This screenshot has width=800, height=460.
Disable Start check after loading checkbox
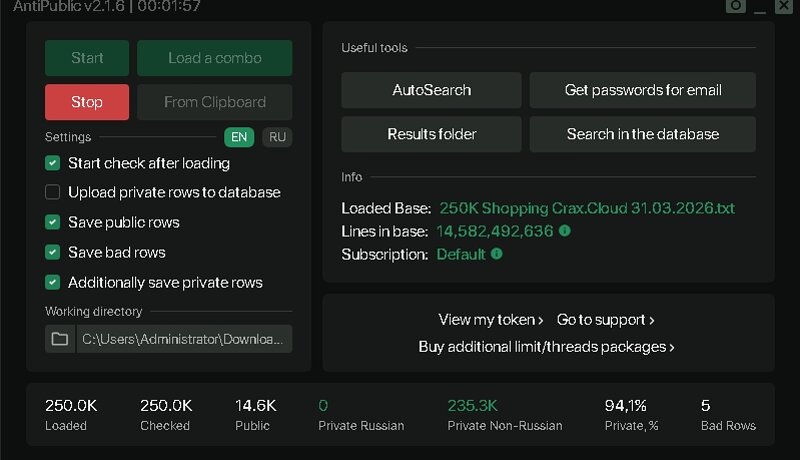[53, 163]
